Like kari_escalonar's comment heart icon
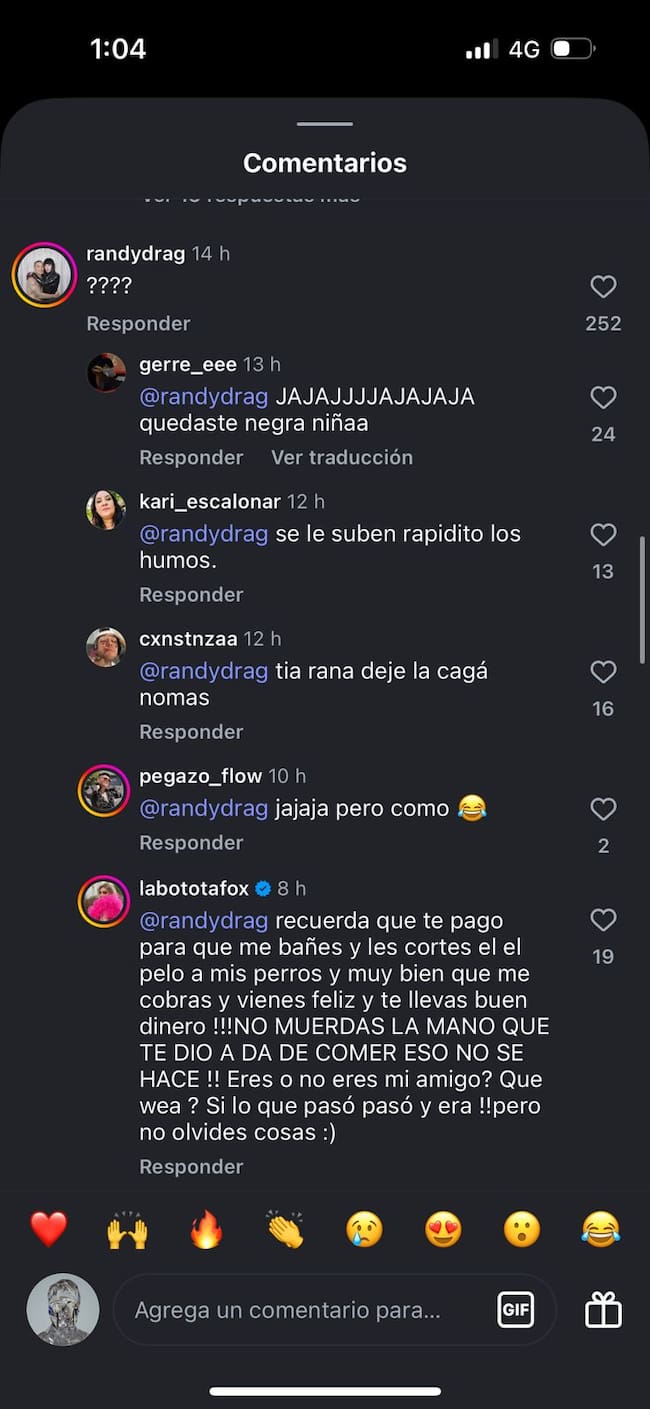The image size is (650, 1409). coord(603,534)
